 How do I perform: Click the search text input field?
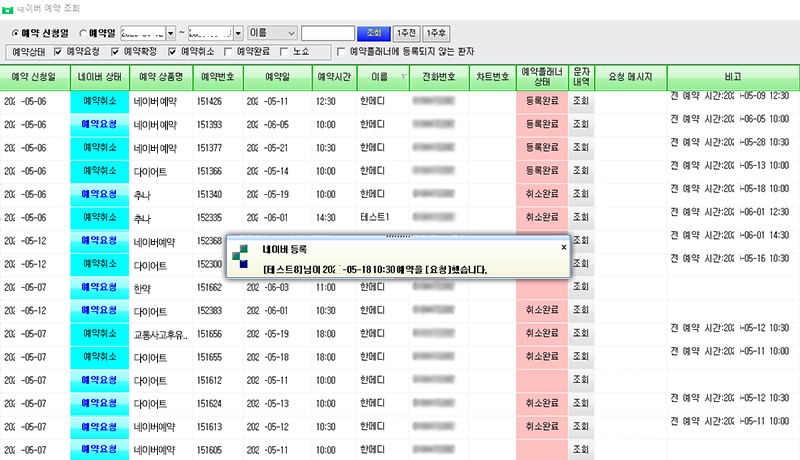coord(328,33)
